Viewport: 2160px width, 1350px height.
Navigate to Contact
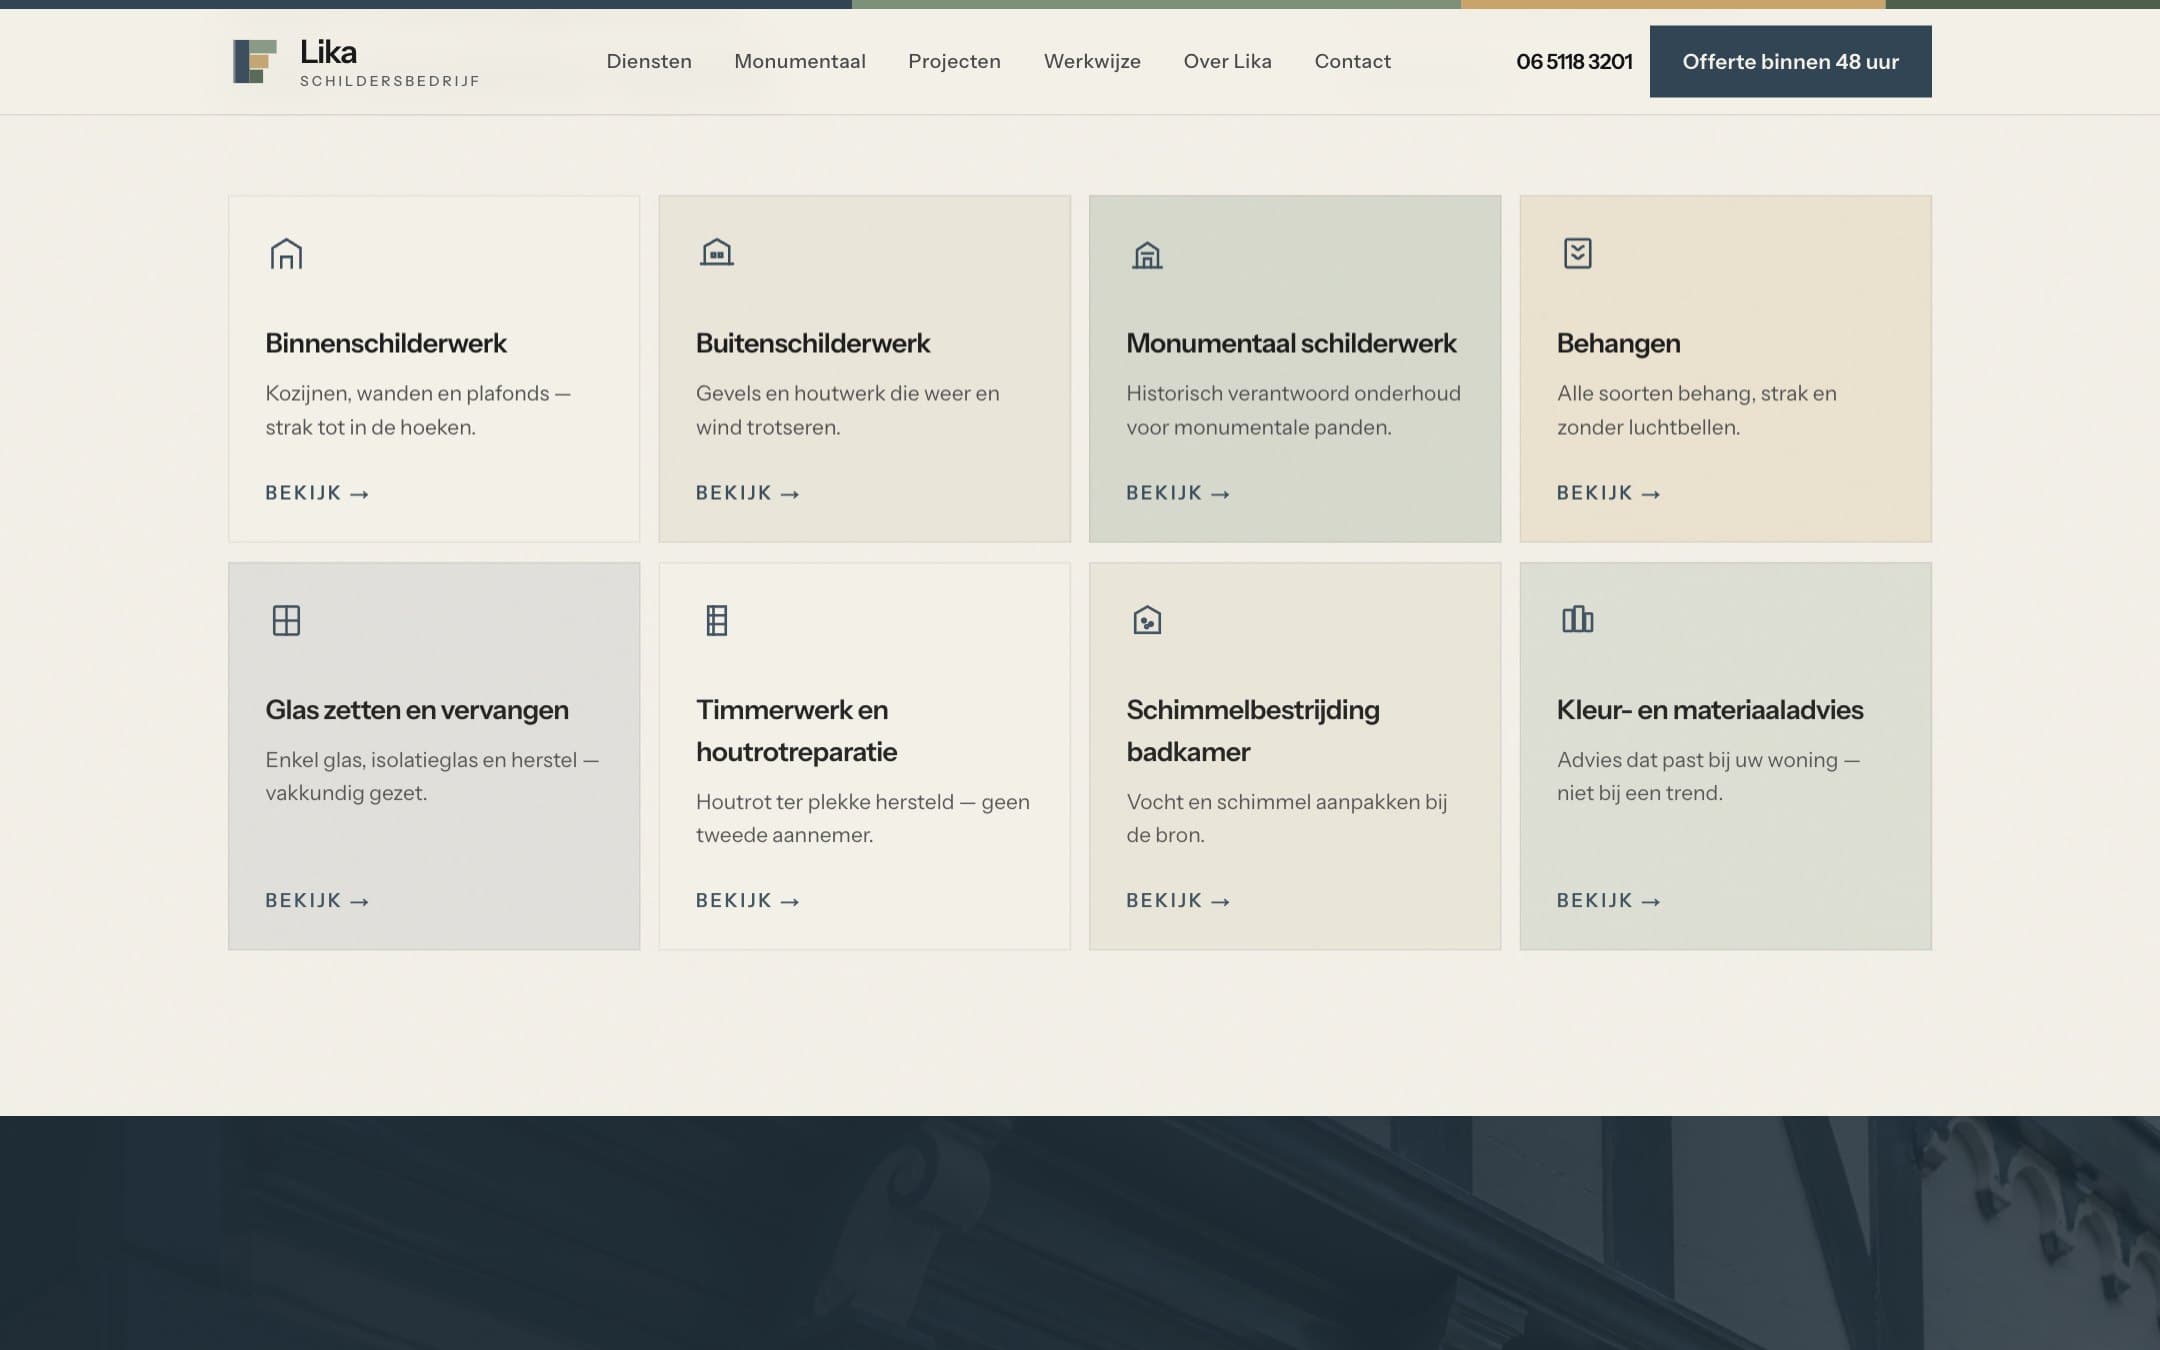pos(1352,61)
